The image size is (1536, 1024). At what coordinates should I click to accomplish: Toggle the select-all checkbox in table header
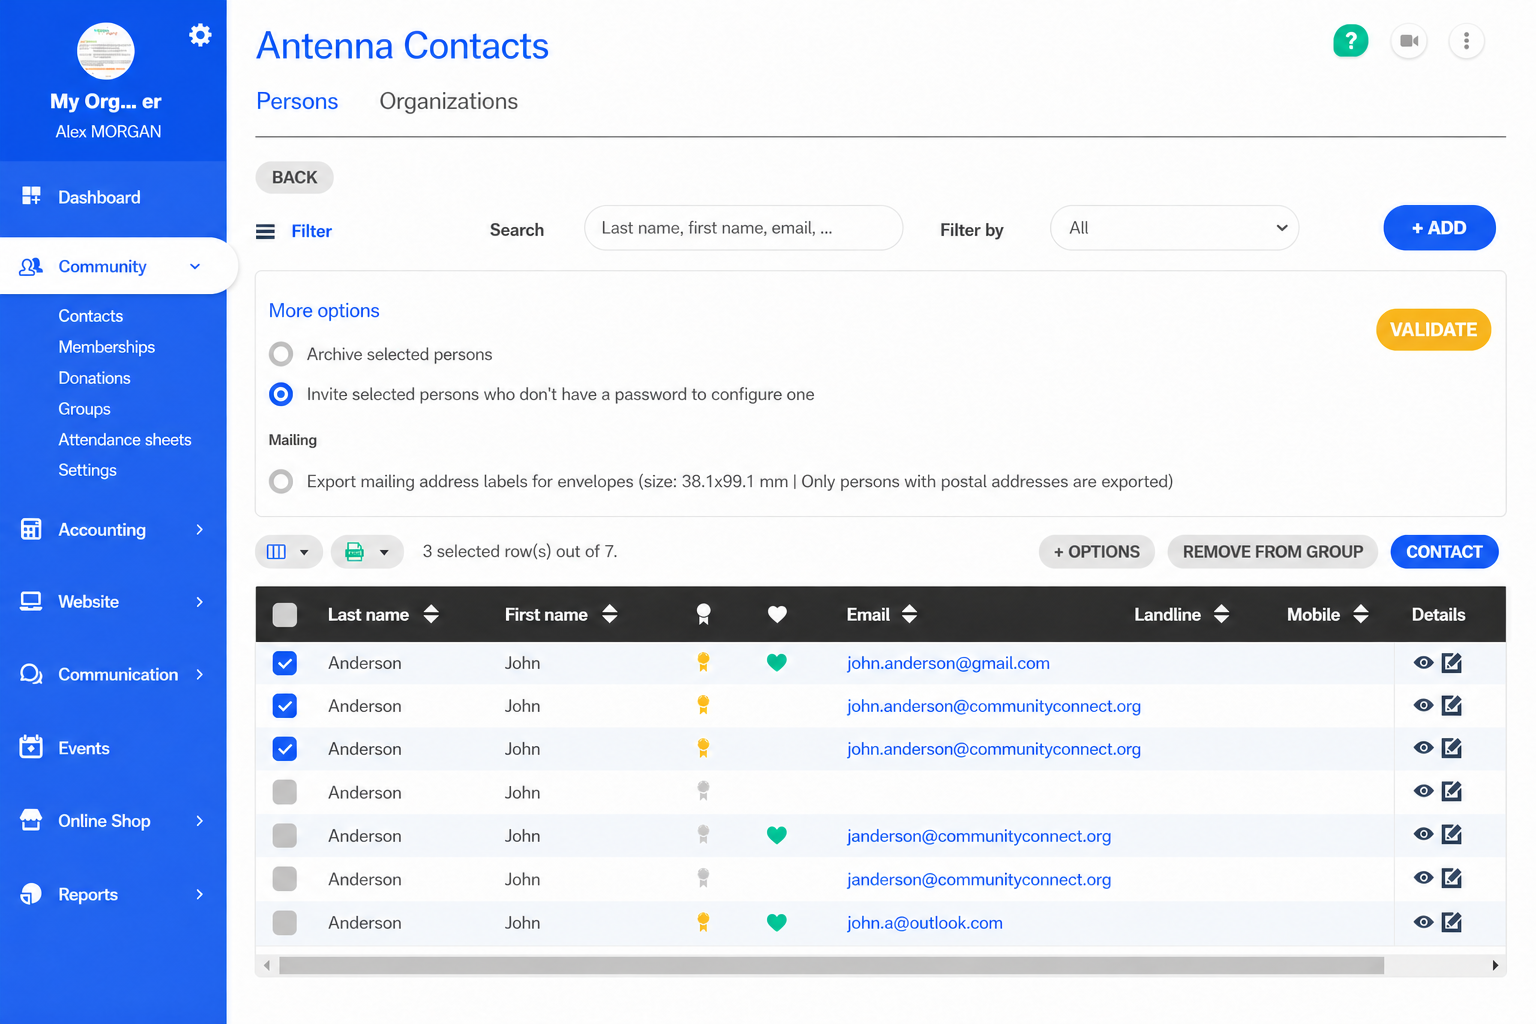(x=285, y=614)
